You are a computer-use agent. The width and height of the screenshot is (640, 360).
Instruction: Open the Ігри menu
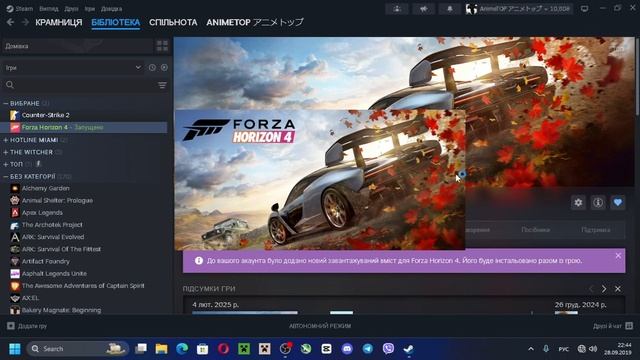90,9
